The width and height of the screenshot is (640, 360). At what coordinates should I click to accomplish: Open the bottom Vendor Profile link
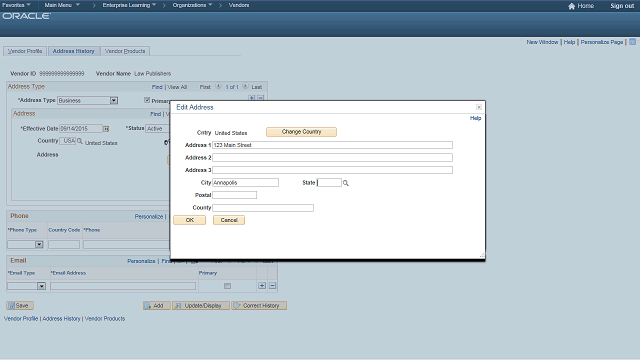(x=21, y=318)
